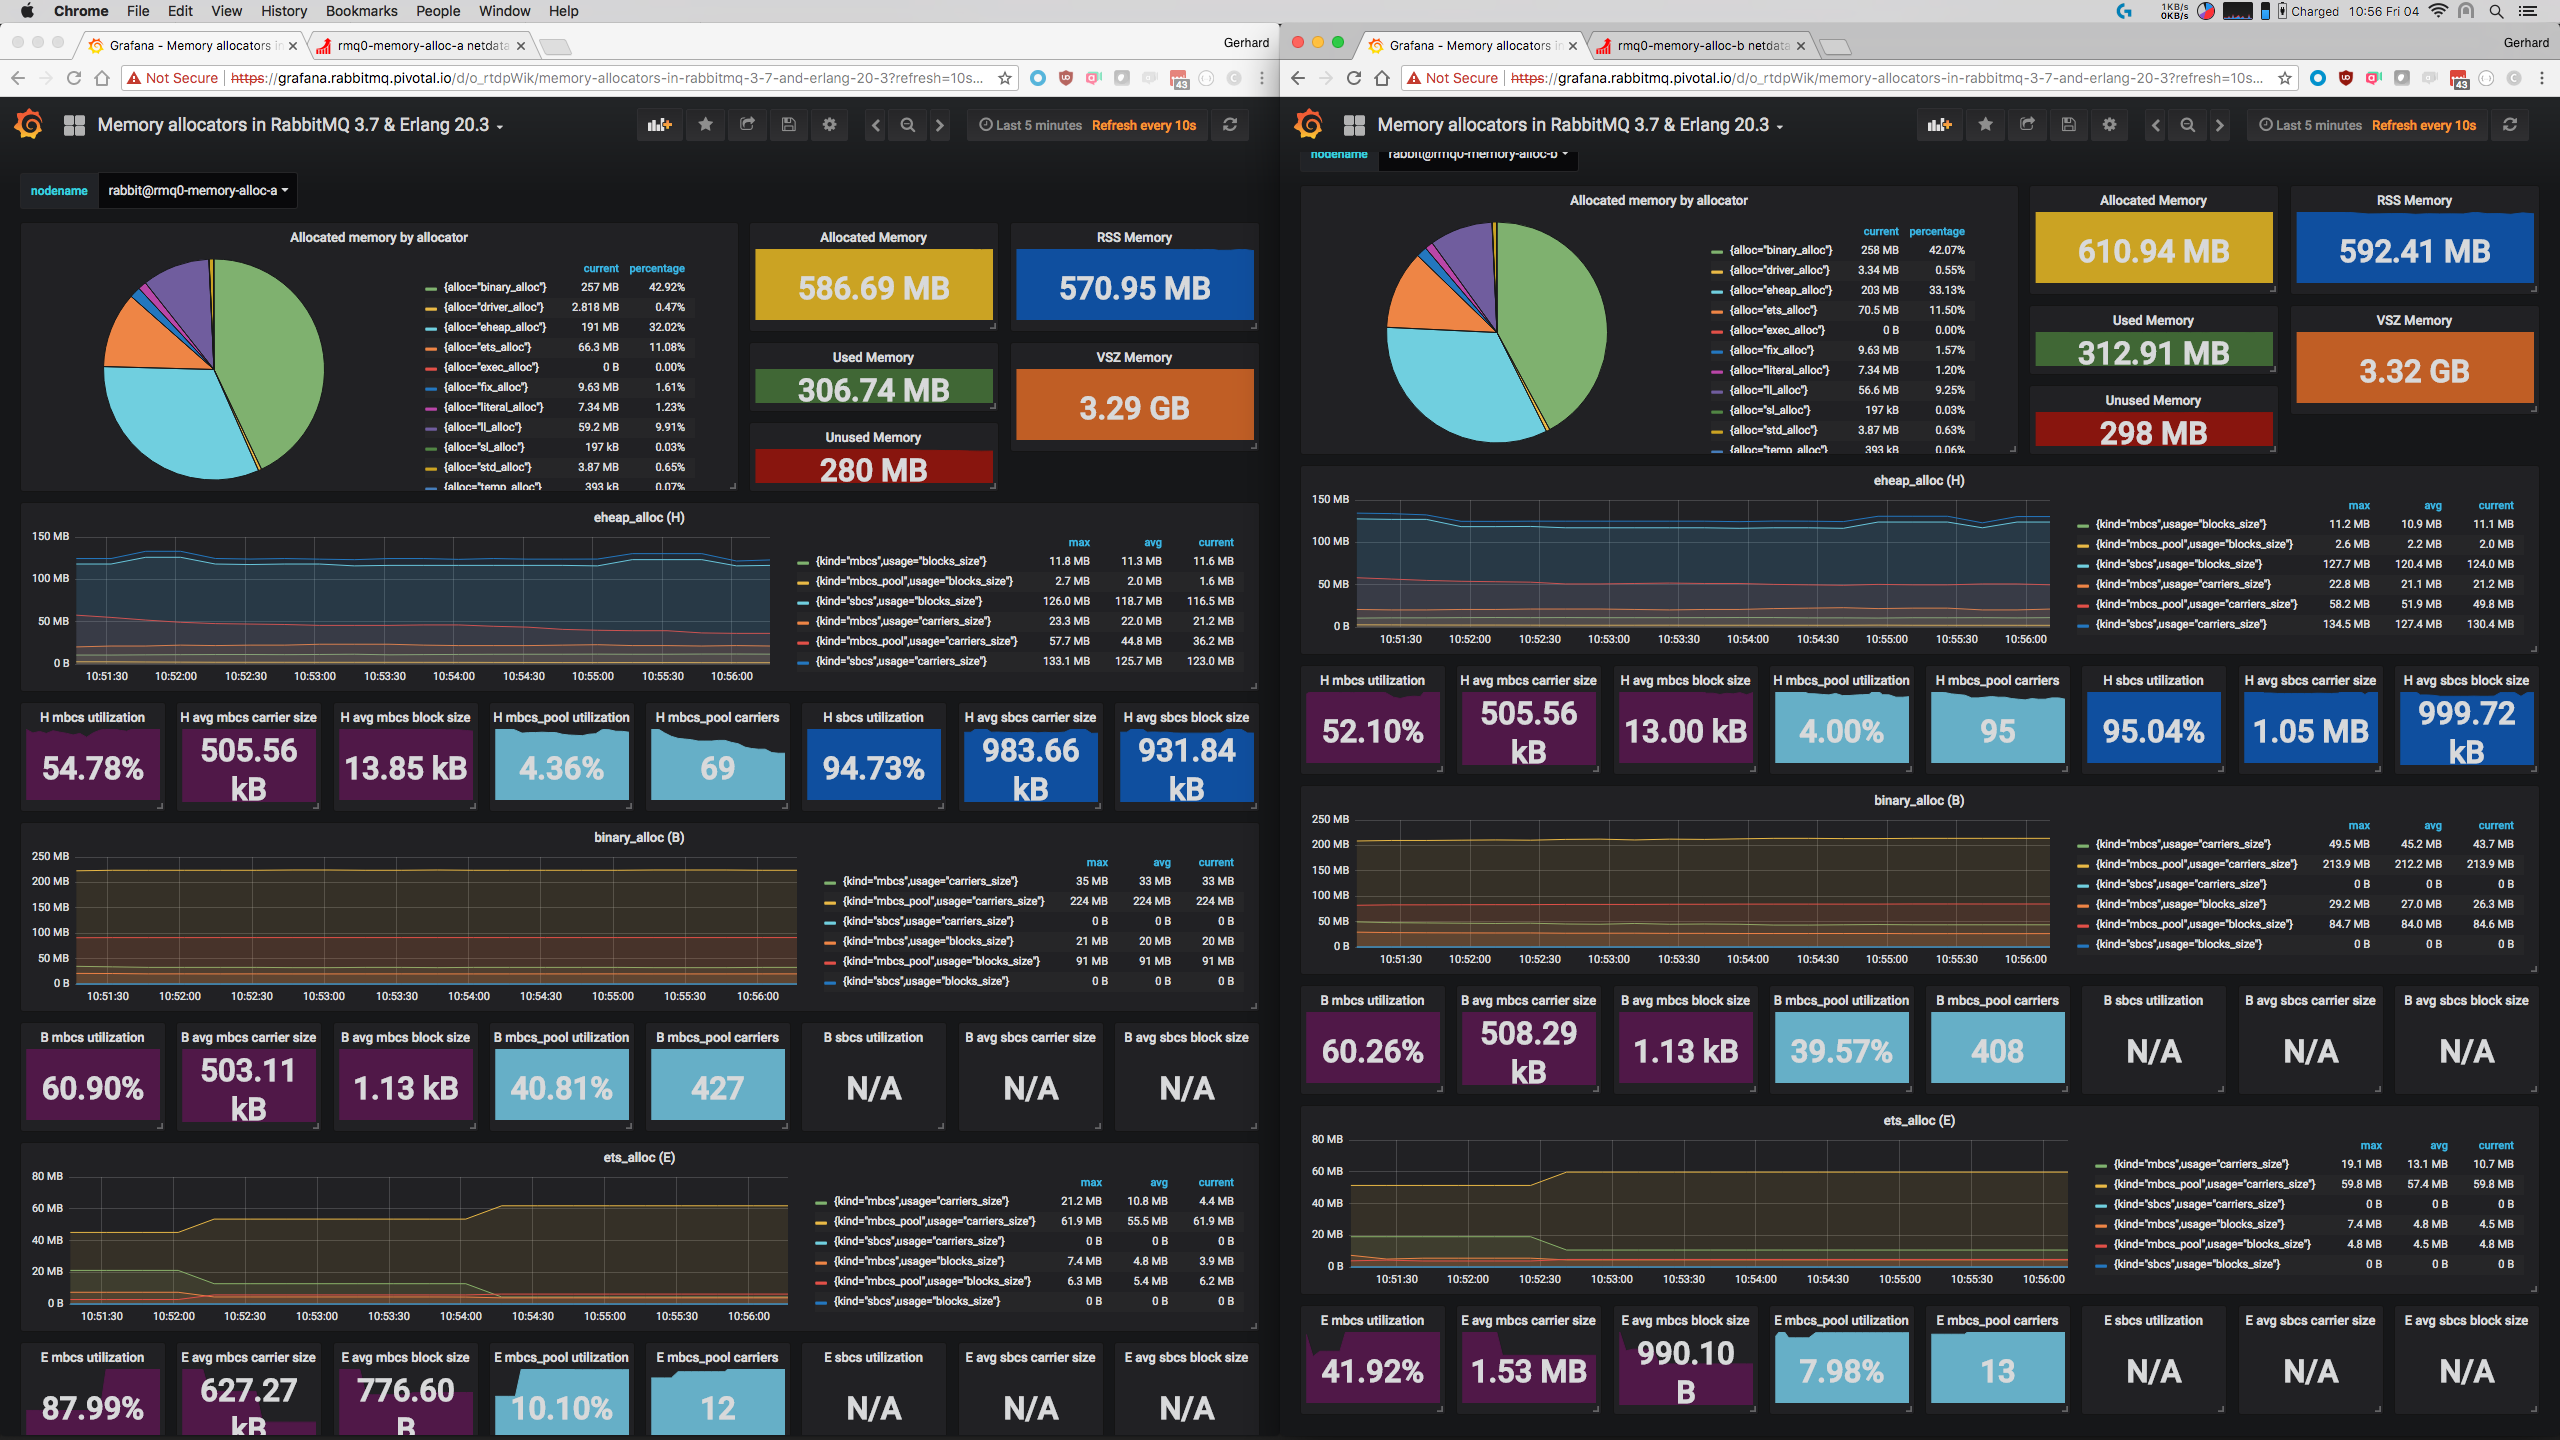Save dashboard icon in right window
The height and width of the screenshot is (1440, 2560).
coord(2068,125)
